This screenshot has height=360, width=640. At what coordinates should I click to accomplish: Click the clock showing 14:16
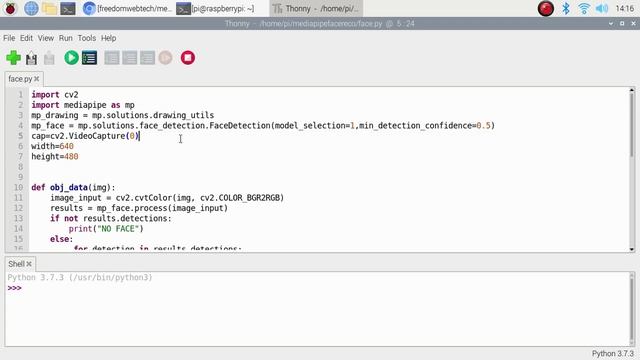(x=624, y=8)
